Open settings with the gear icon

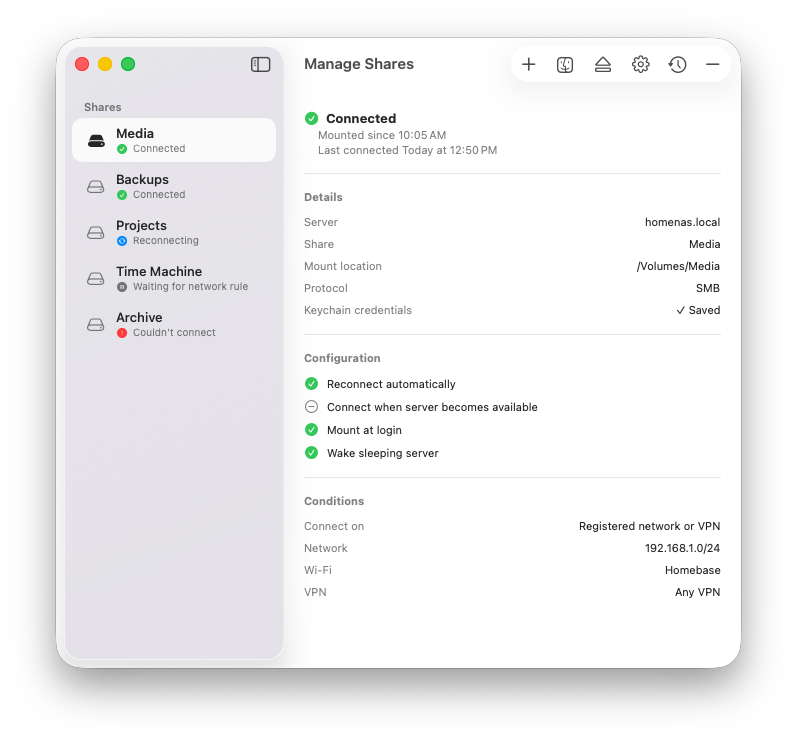click(x=640, y=65)
